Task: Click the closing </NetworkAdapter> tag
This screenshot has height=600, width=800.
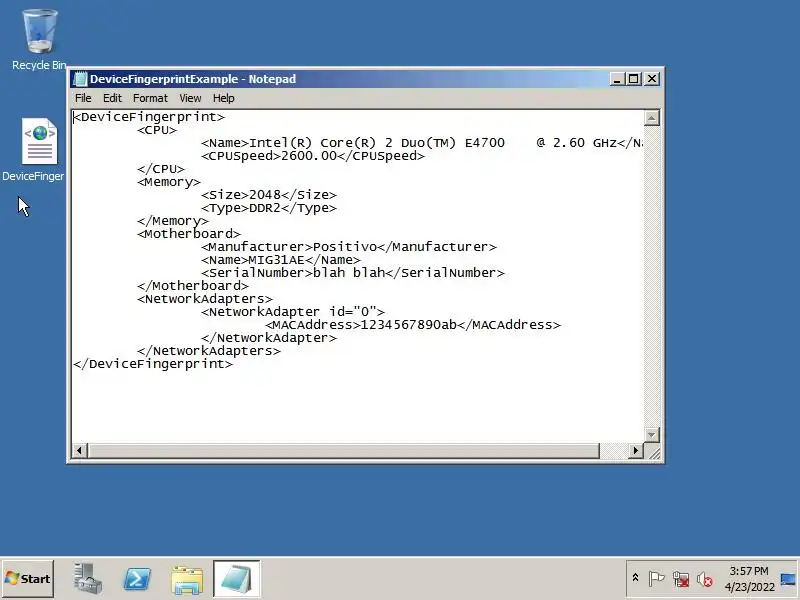Action: pyautogui.click(x=269, y=338)
